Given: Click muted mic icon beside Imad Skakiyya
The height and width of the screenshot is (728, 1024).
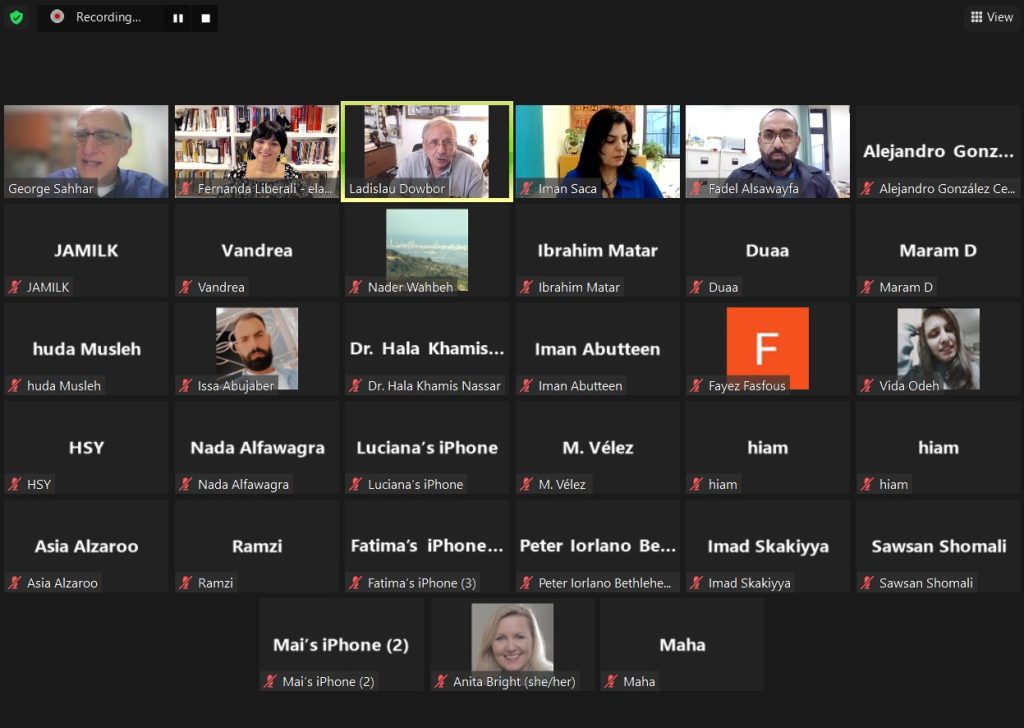Looking at the screenshot, I should (697, 583).
